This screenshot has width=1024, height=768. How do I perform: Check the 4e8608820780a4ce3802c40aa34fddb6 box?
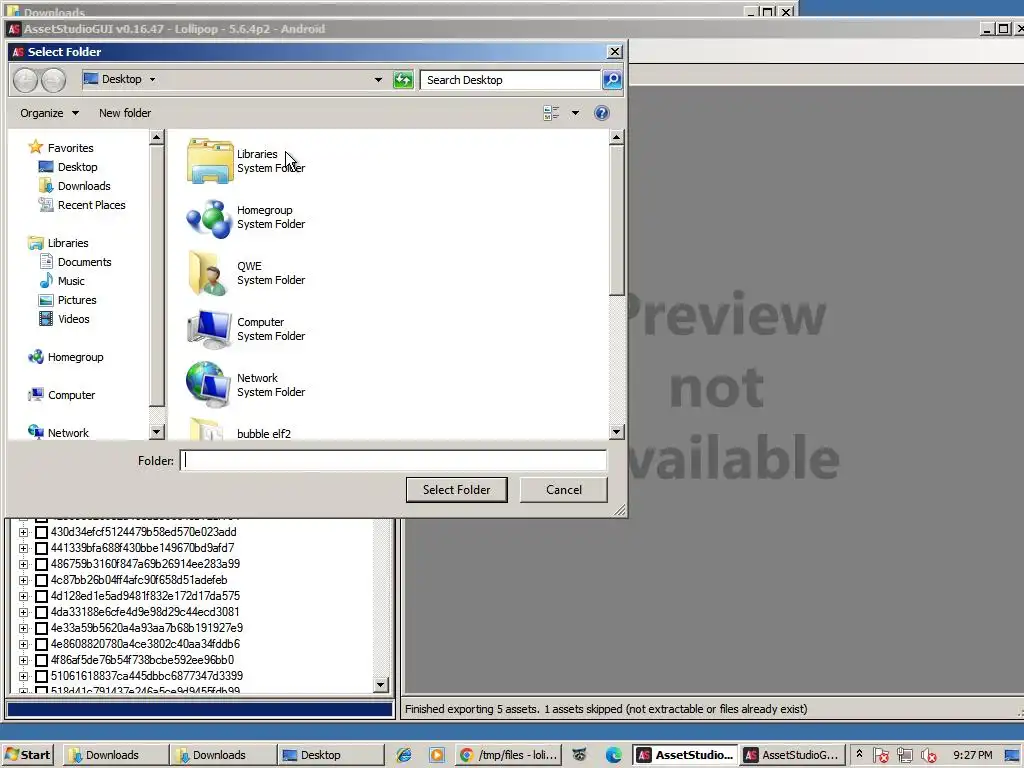coord(41,644)
